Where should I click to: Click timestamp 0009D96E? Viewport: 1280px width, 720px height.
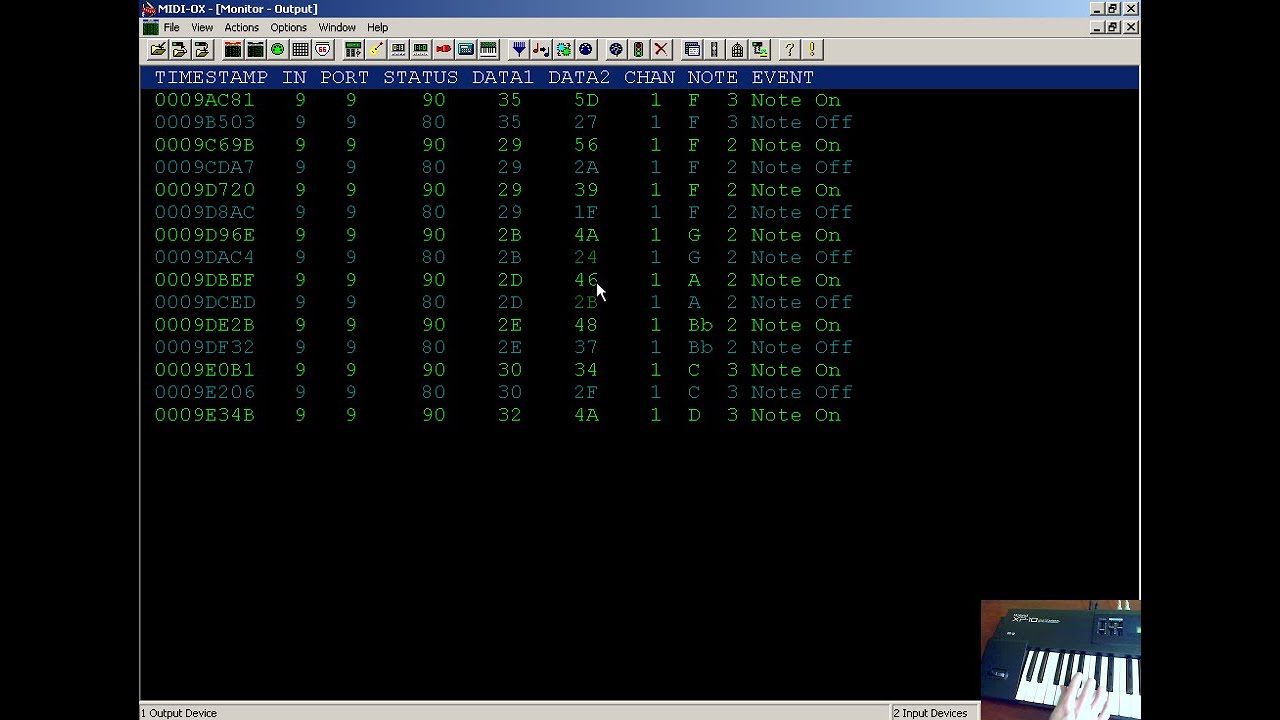205,235
